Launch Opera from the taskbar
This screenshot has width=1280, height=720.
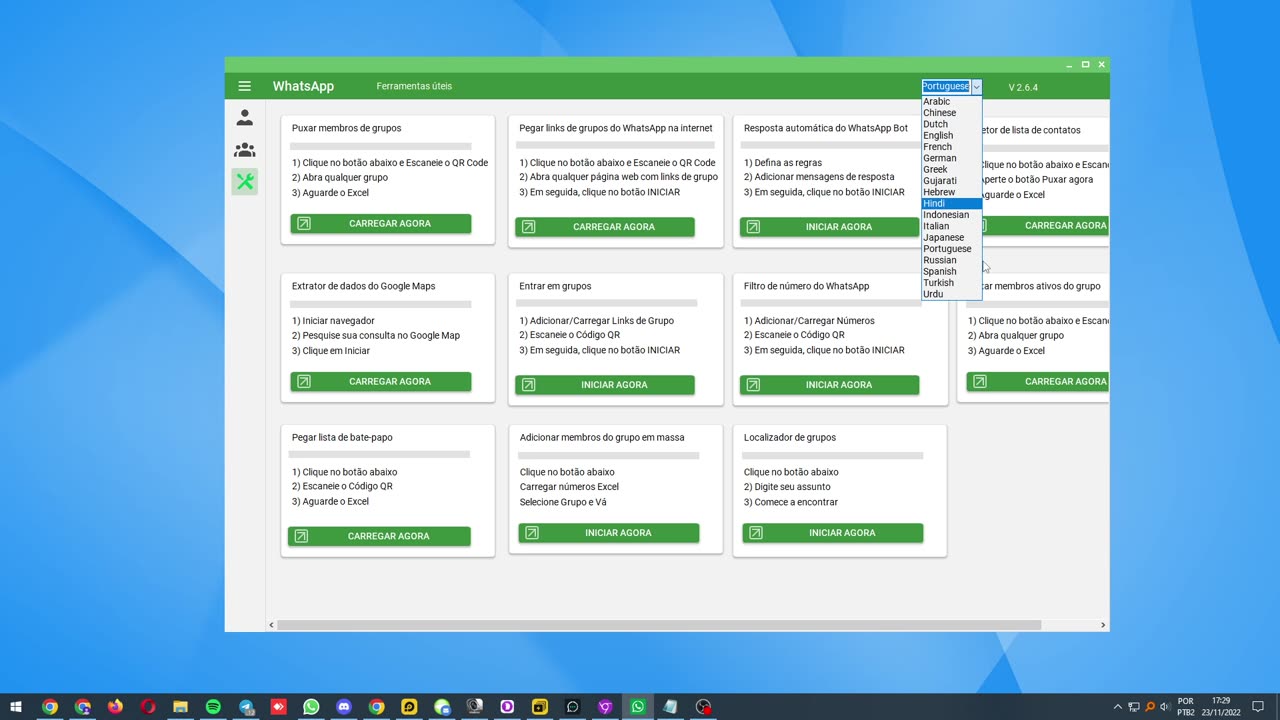(148, 707)
